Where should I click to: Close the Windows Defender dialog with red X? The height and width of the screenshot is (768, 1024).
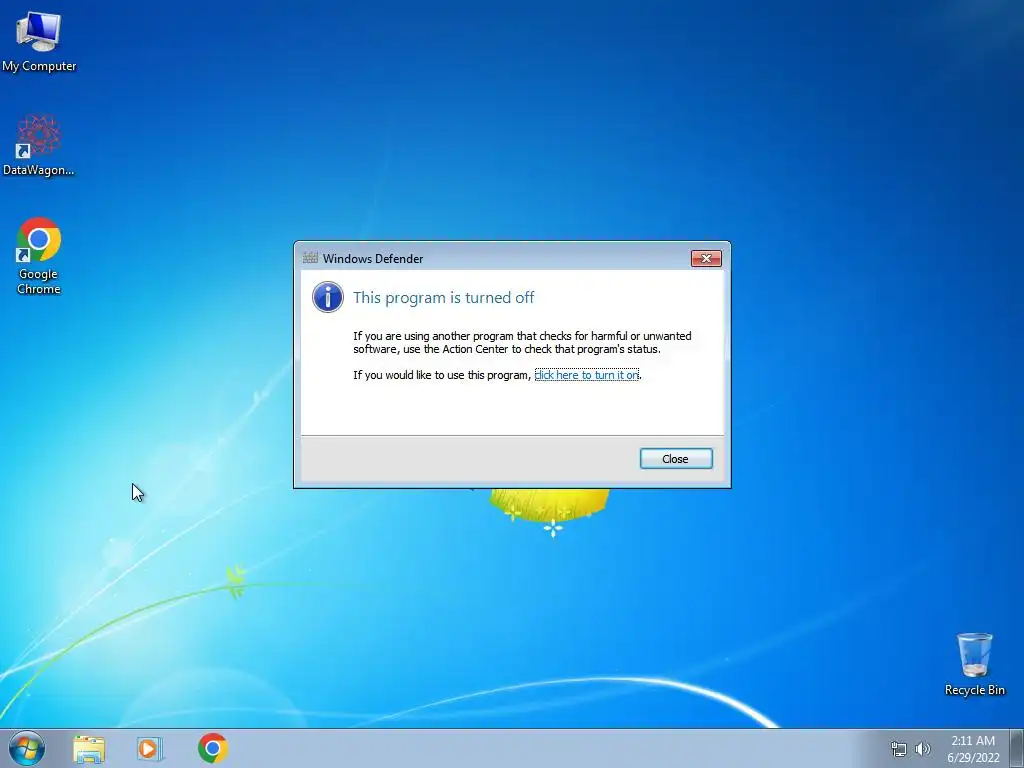pos(706,259)
